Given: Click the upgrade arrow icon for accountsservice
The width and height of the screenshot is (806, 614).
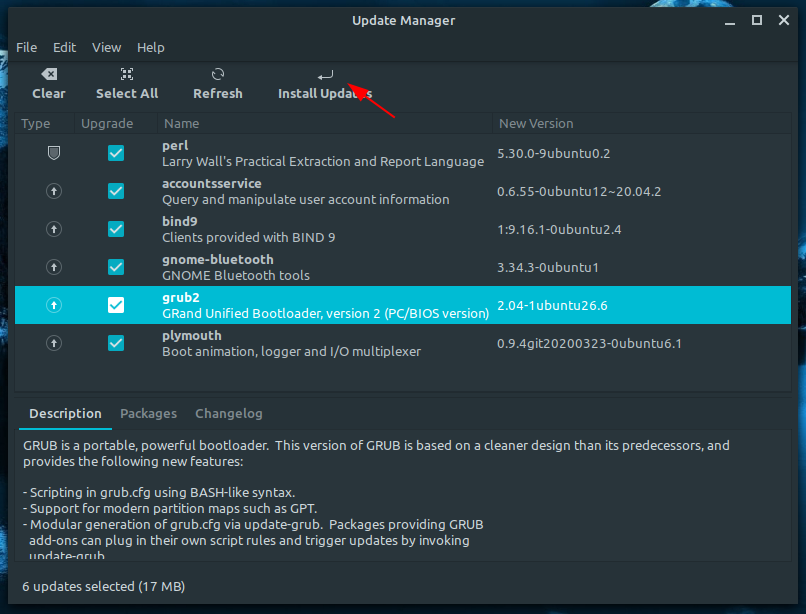Looking at the screenshot, I should (54, 191).
